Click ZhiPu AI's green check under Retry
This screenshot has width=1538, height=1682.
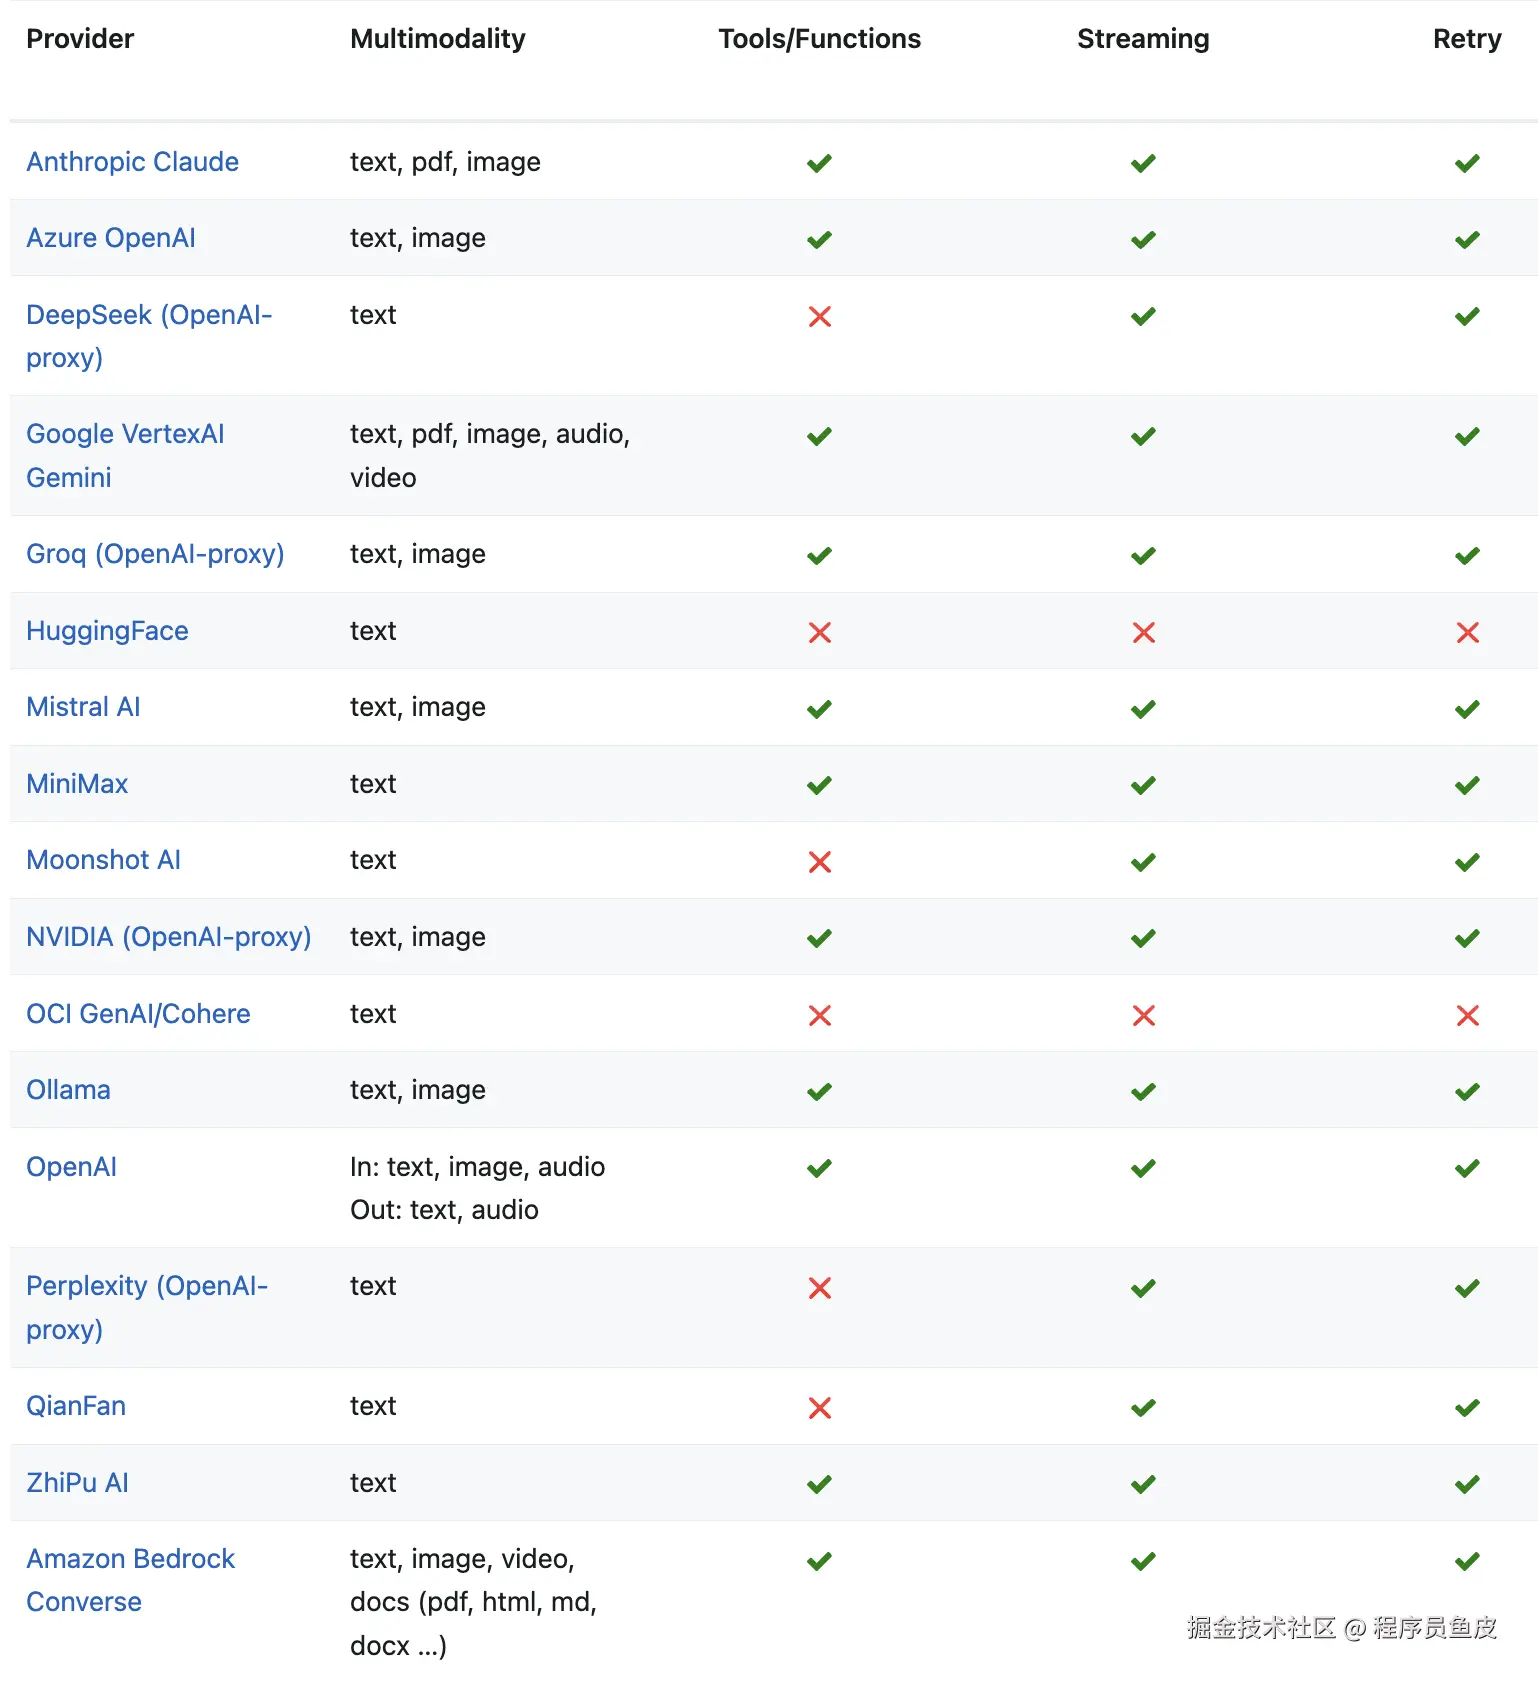click(1467, 1484)
